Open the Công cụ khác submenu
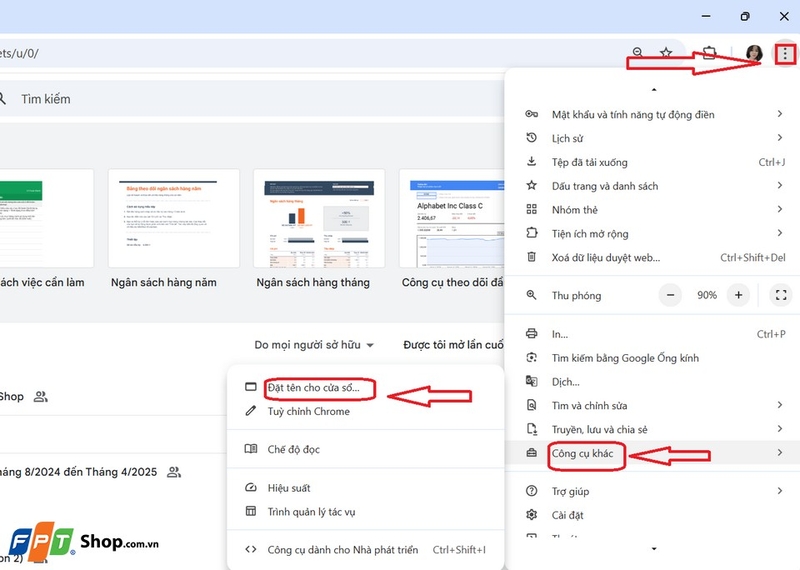 tap(653, 453)
